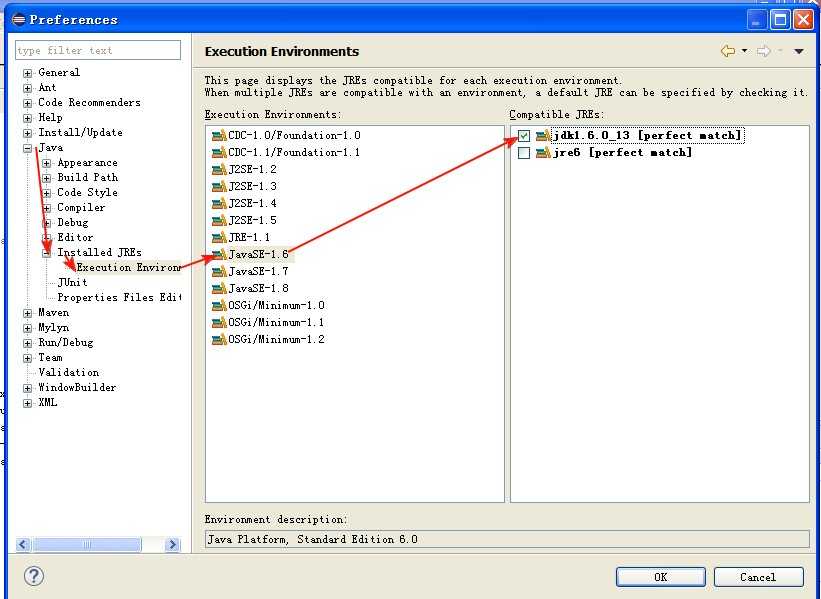The width and height of the screenshot is (821, 599).
Task: Click the J2SE-1.5 environment icon
Action: pyautogui.click(x=219, y=220)
